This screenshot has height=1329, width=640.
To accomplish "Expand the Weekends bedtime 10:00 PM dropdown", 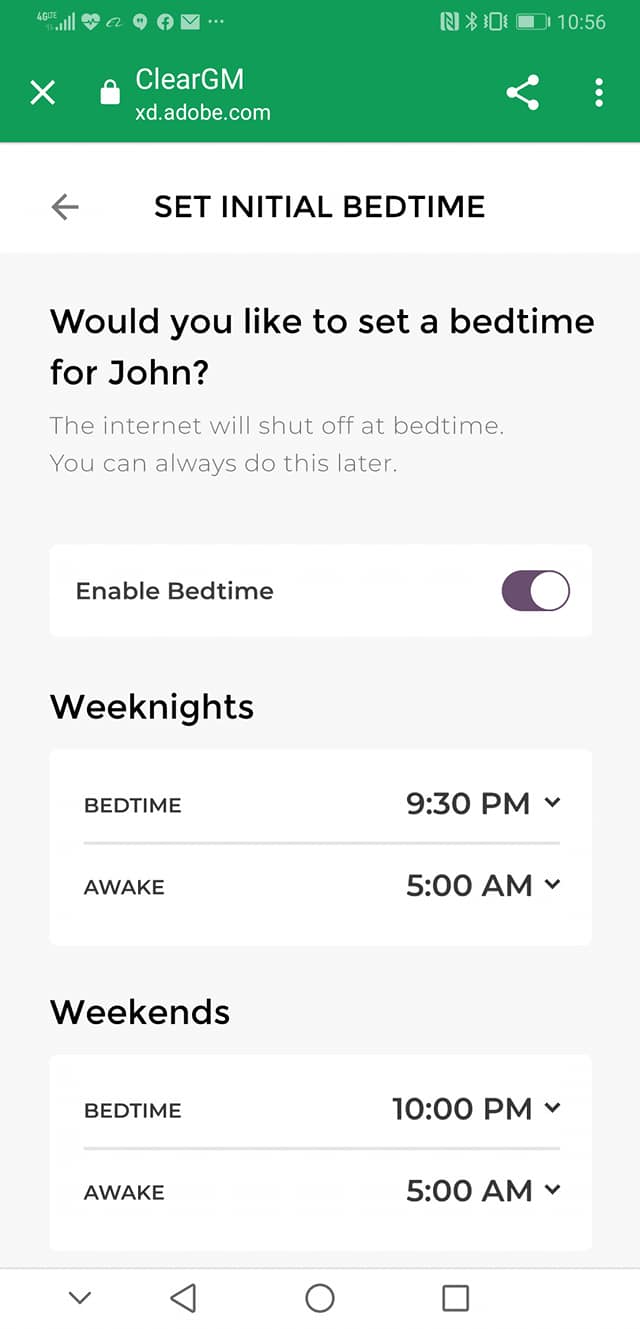I will (476, 1108).
